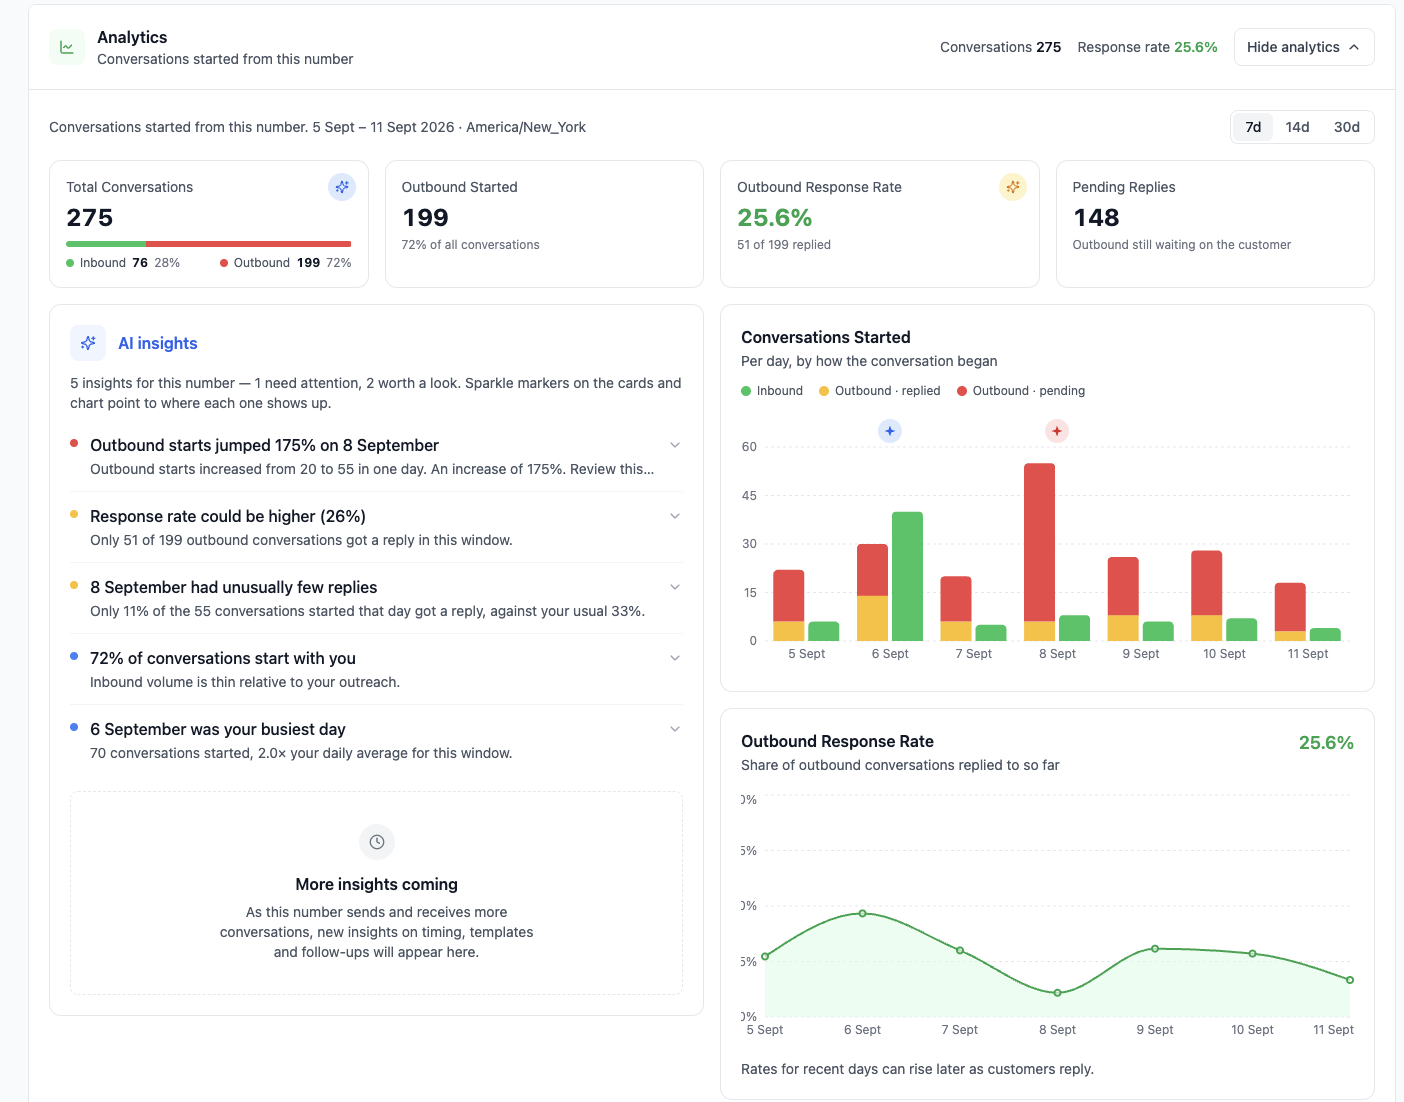The height and width of the screenshot is (1102, 1404).
Task: Click the green 25.6% beside Outbound Response Rate chart title
Action: coord(1326,743)
